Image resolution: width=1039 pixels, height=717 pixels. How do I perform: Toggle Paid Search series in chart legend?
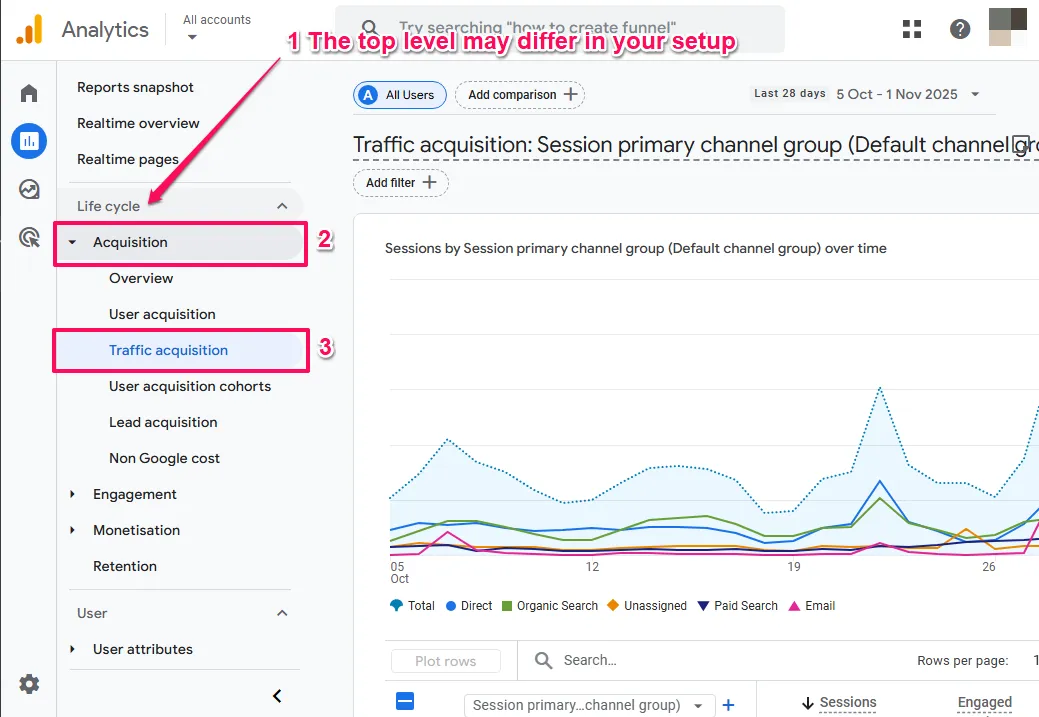737,606
